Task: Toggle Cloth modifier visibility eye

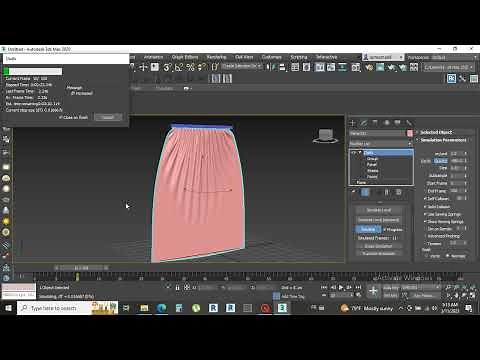Action: pos(353,153)
